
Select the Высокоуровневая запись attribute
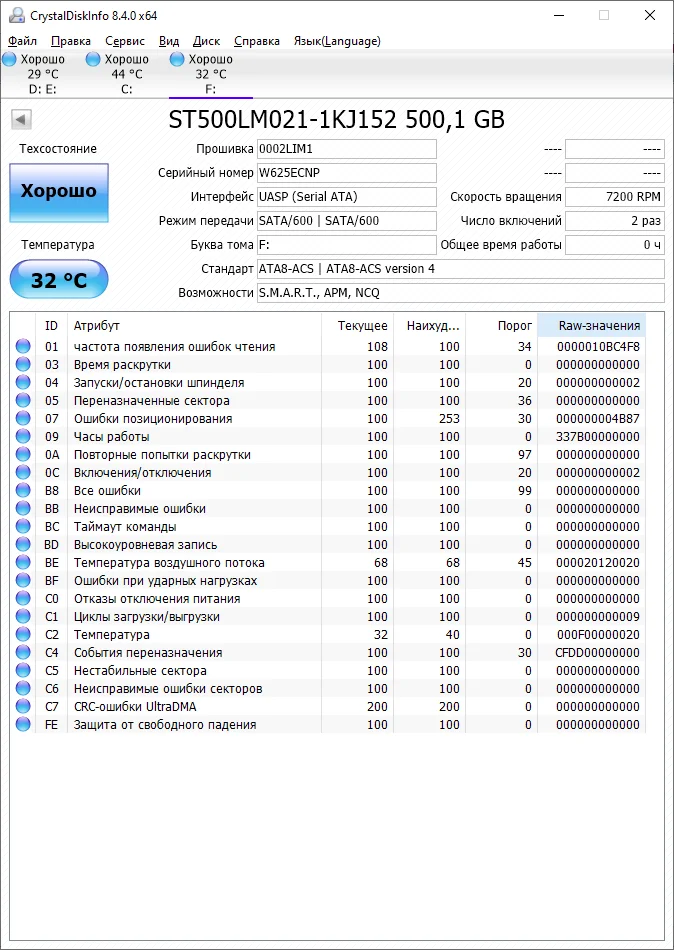(329, 545)
